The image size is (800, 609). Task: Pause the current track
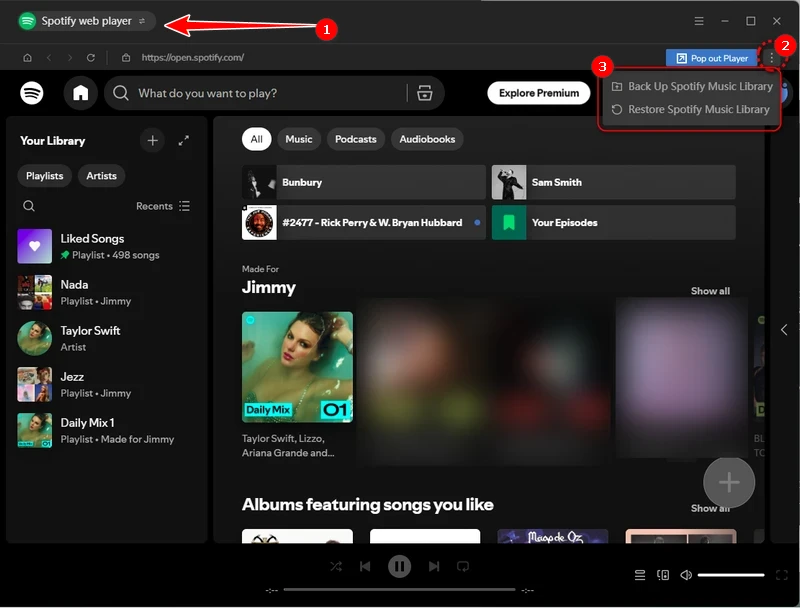(399, 566)
